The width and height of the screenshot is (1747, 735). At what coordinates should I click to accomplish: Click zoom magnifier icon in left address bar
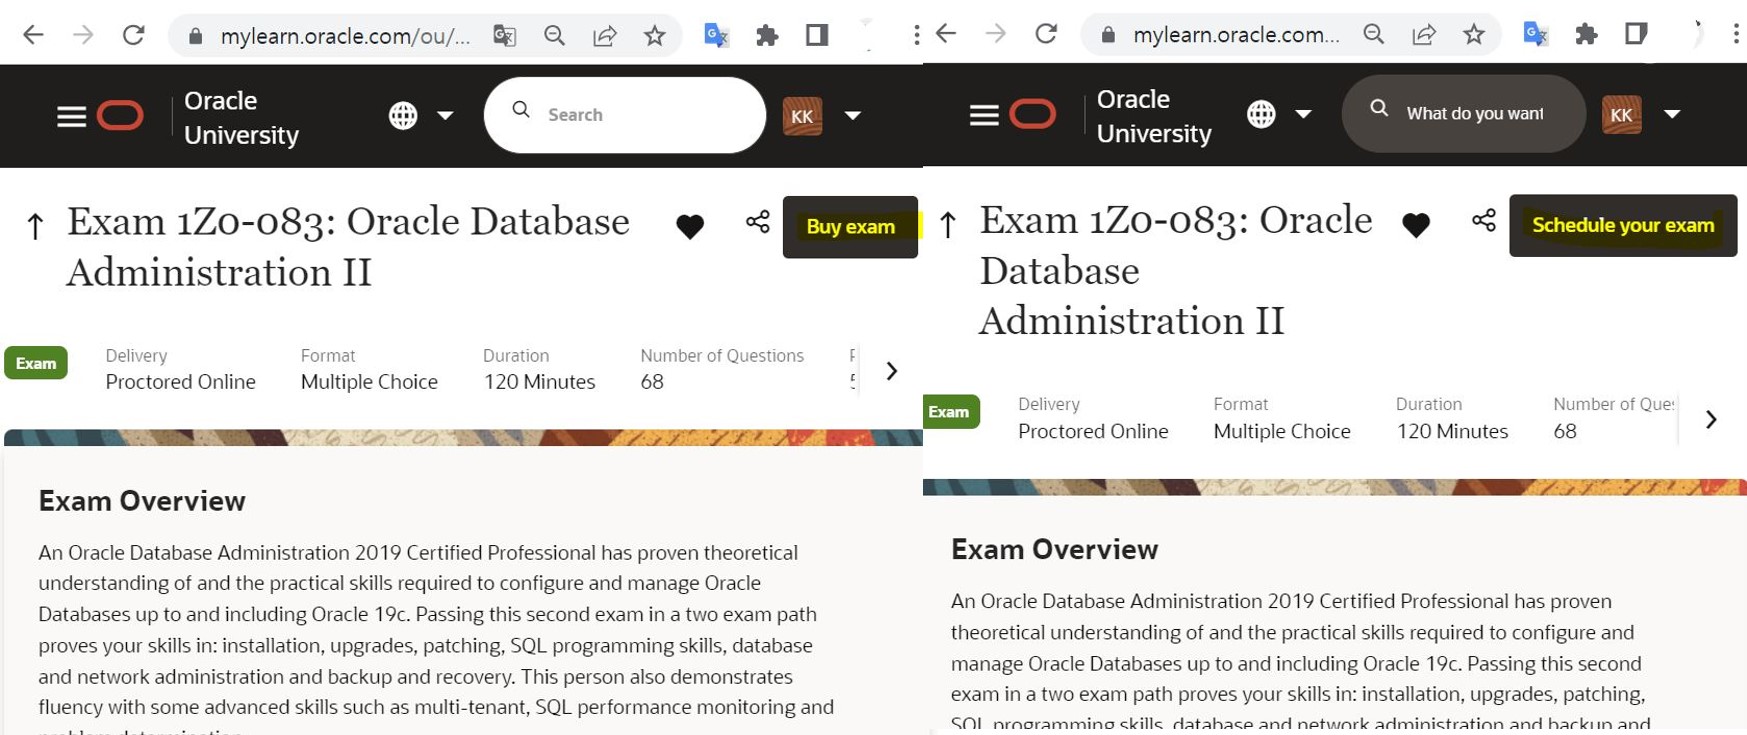point(555,36)
